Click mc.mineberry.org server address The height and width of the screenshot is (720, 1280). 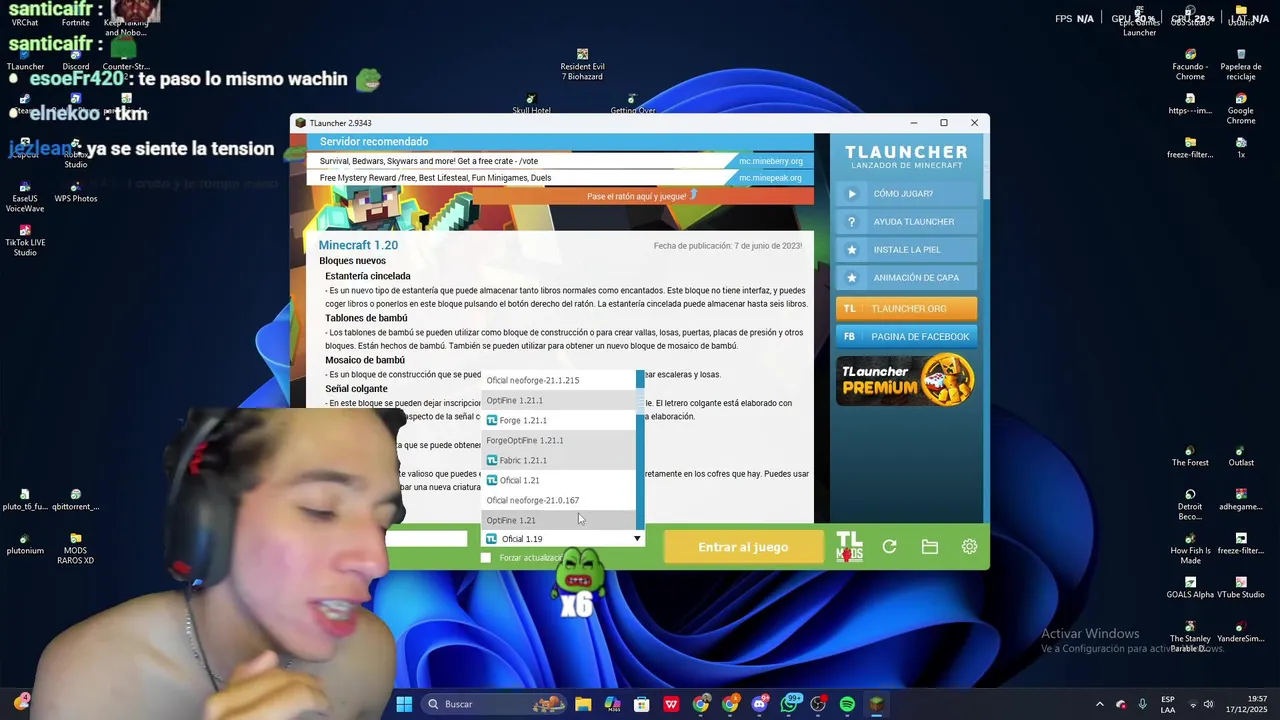click(770, 161)
